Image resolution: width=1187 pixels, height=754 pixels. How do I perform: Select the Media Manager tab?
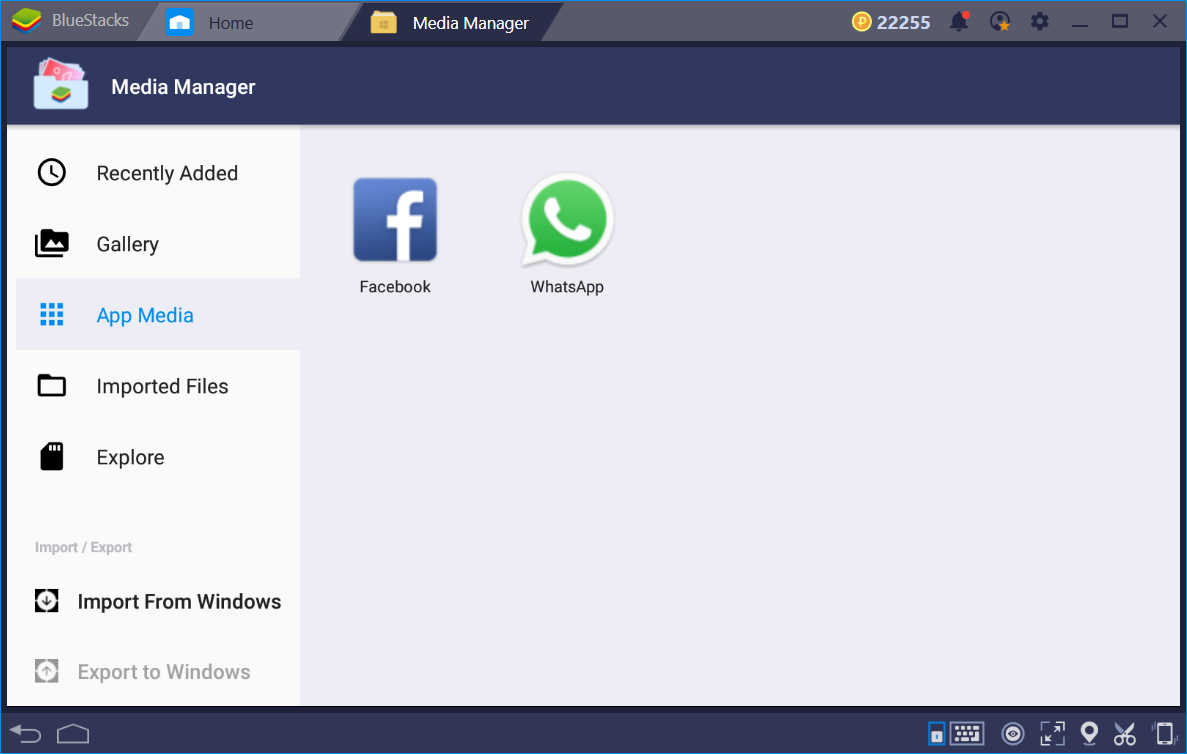click(450, 23)
